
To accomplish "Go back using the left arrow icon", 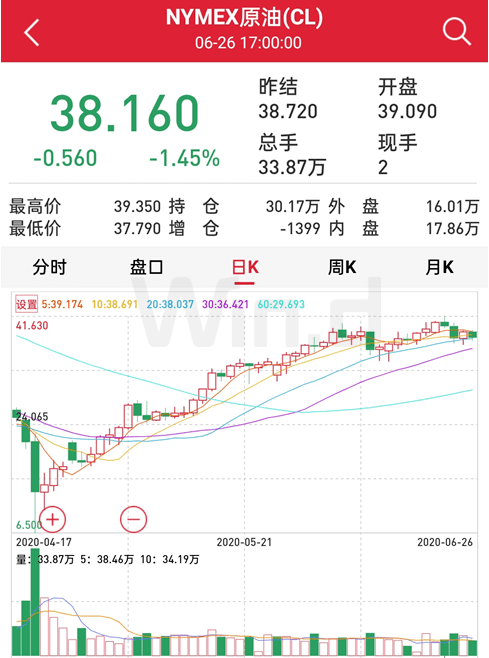I will [32, 32].
